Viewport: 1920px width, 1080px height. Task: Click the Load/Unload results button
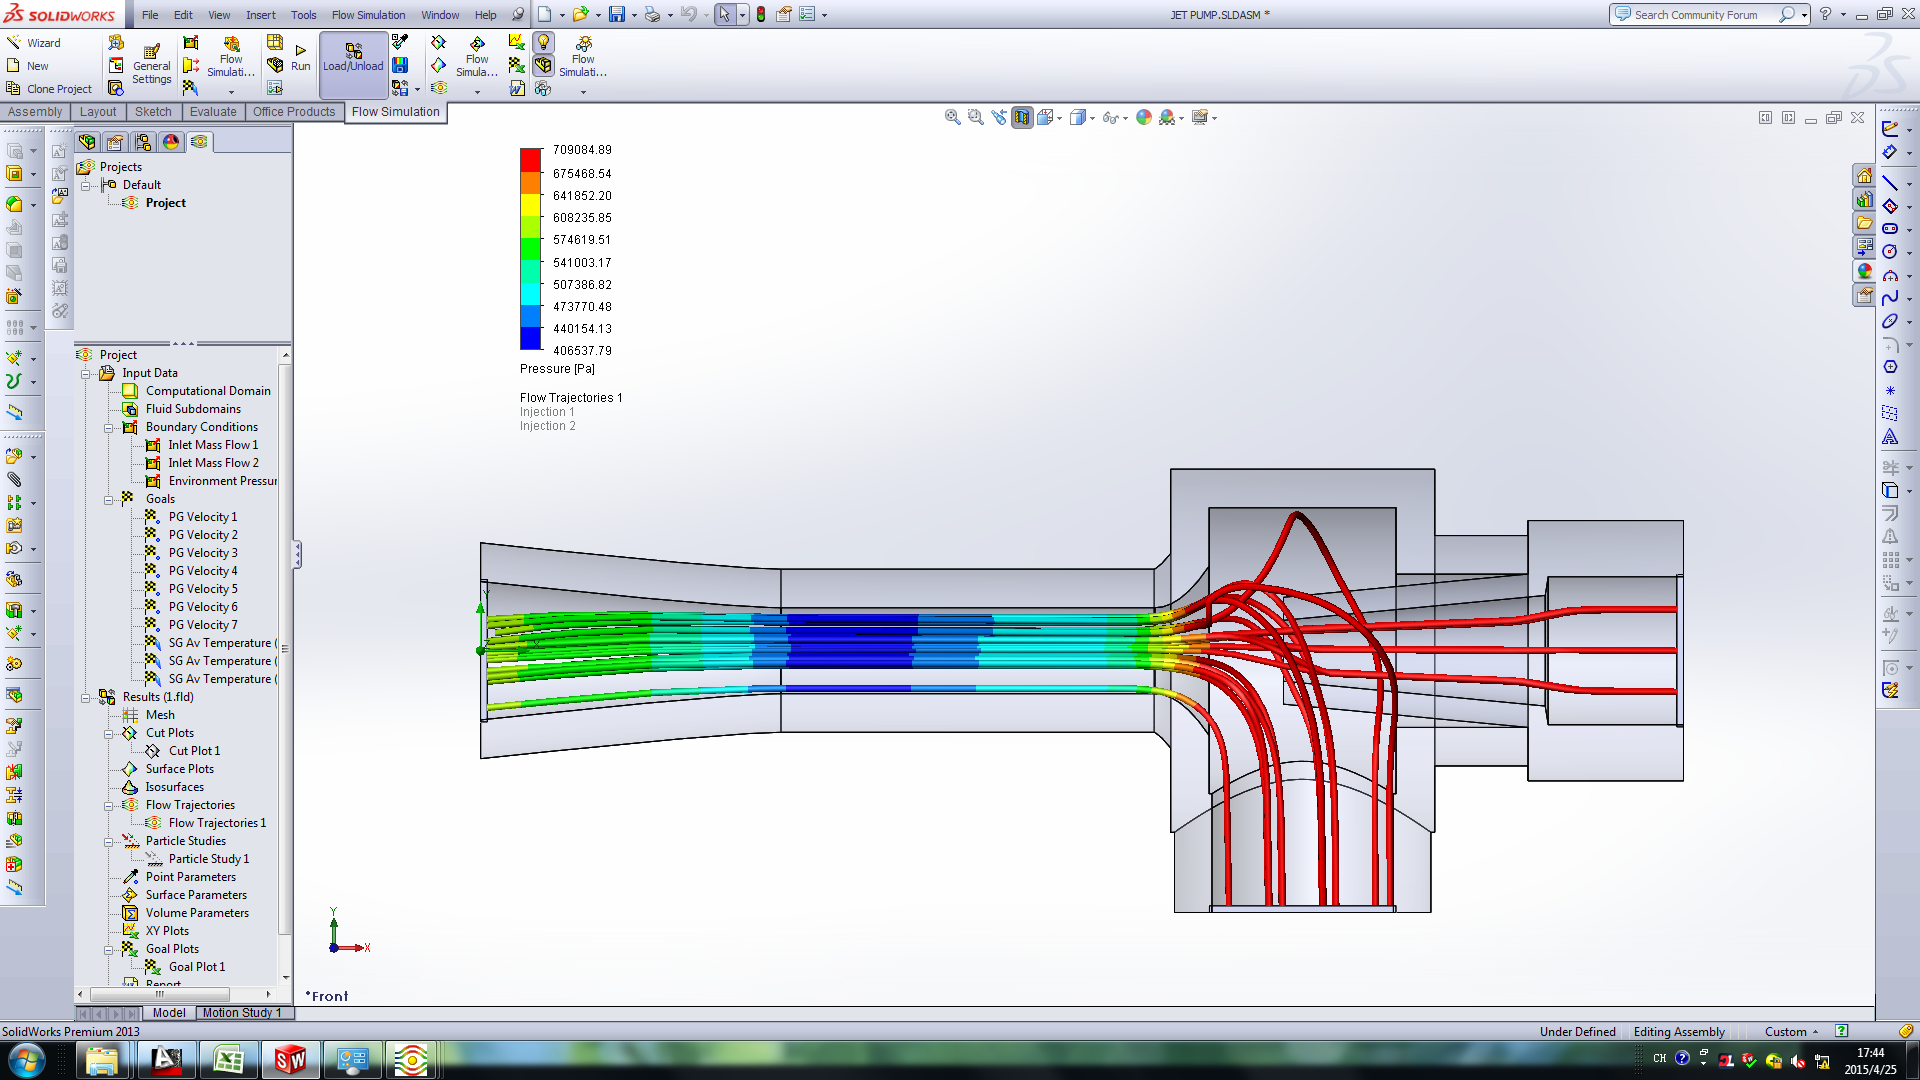coord(353,58)
